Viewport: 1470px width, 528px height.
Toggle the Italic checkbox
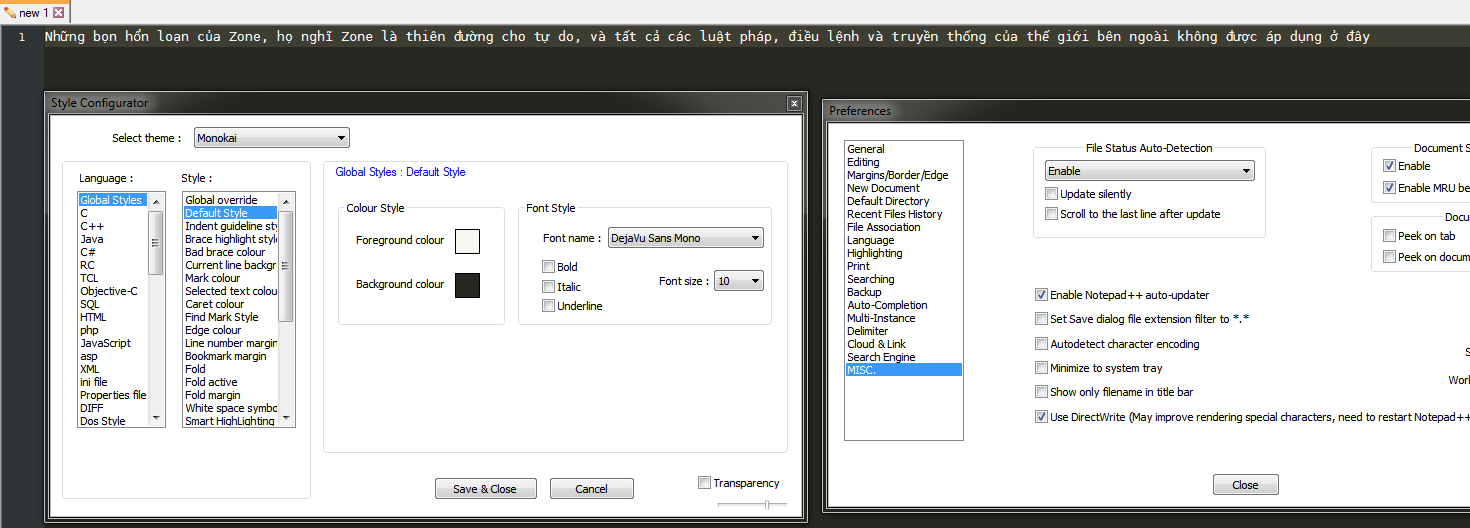[x=548, y=287]
